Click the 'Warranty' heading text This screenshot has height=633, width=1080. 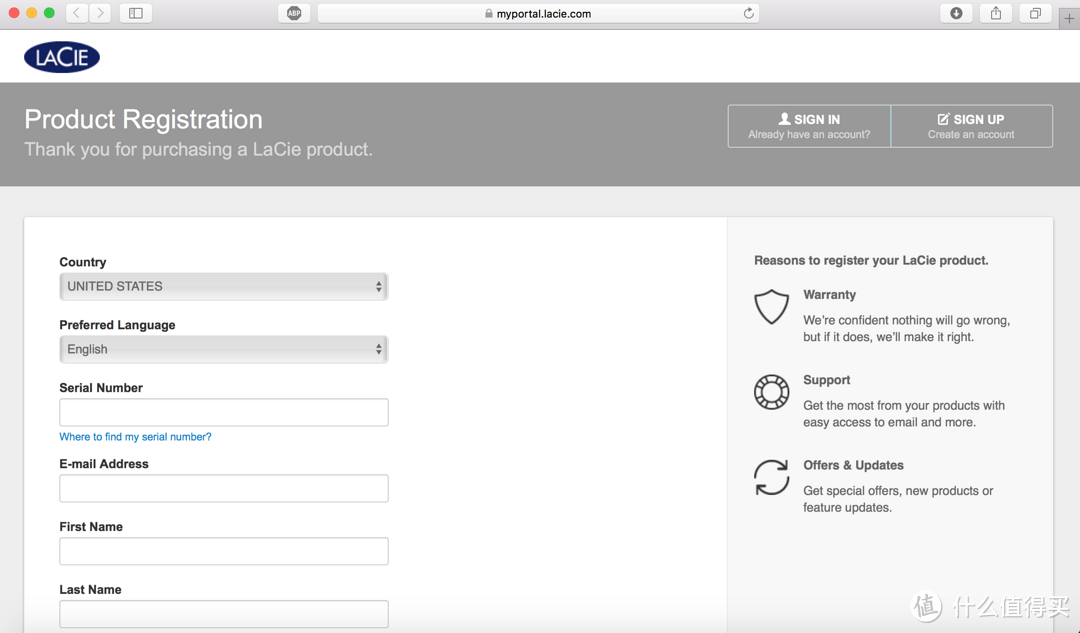tap(829, 295)
